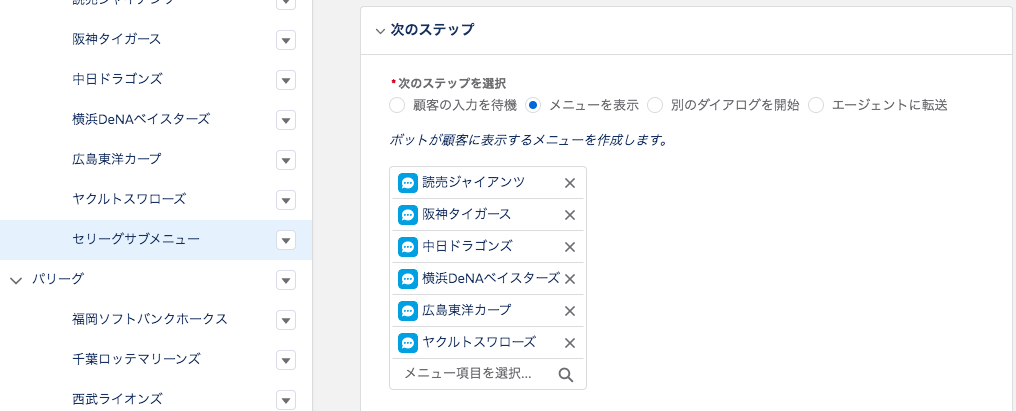Open 千葉ロッテマリーンズ dialog in sidebar

click(136, 358)
